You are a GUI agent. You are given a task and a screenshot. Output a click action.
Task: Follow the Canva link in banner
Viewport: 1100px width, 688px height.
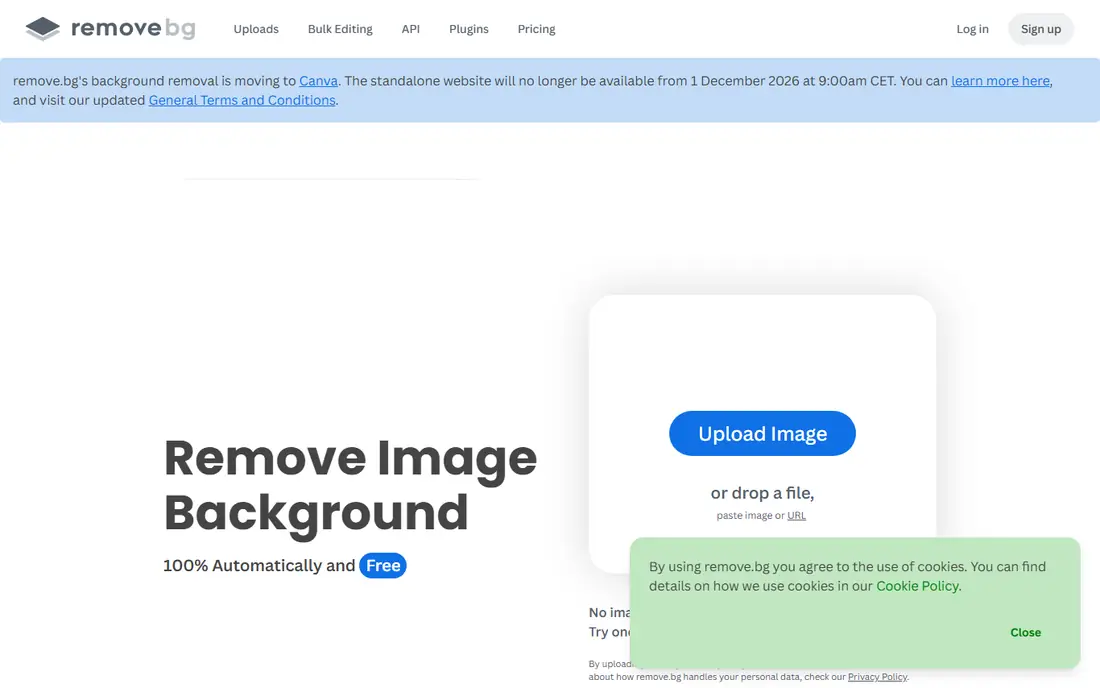coord(318,81)
